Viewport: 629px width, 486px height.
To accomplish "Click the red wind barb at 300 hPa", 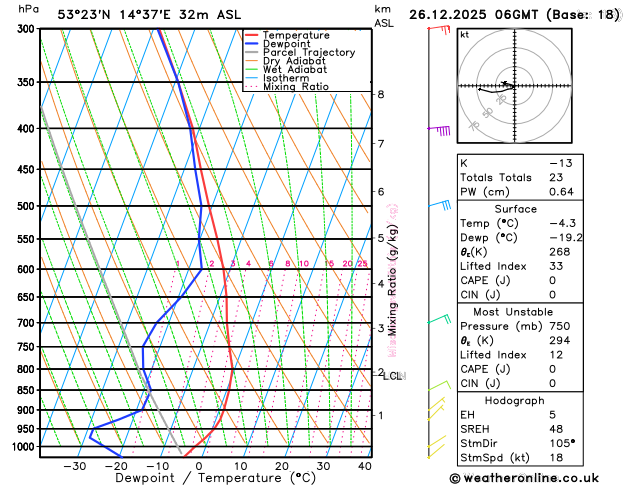I will pos(439,29).
